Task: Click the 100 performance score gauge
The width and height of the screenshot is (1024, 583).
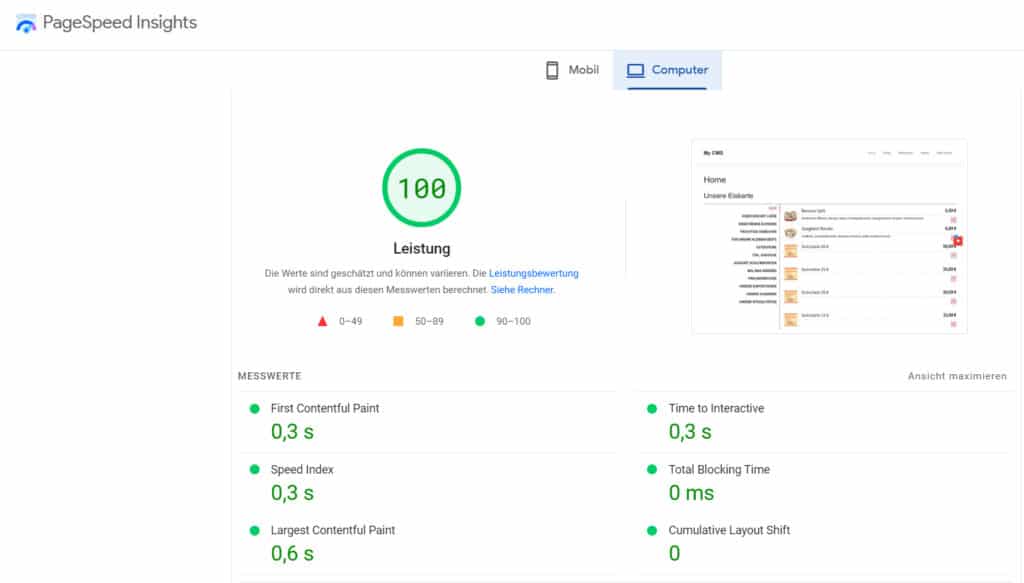Action: [421, 188]
